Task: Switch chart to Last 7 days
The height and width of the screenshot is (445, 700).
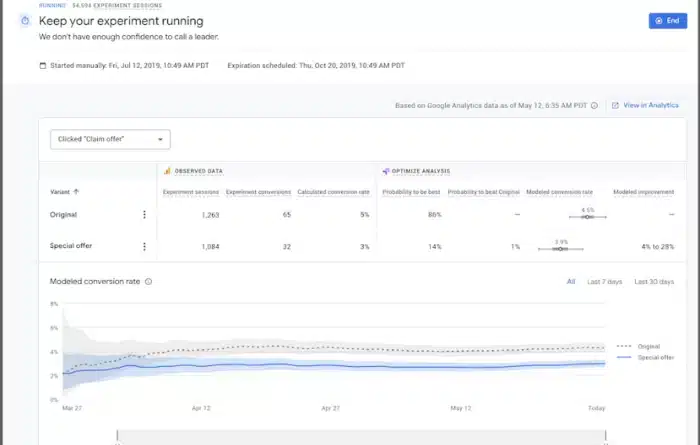Action: coord(604,282)
